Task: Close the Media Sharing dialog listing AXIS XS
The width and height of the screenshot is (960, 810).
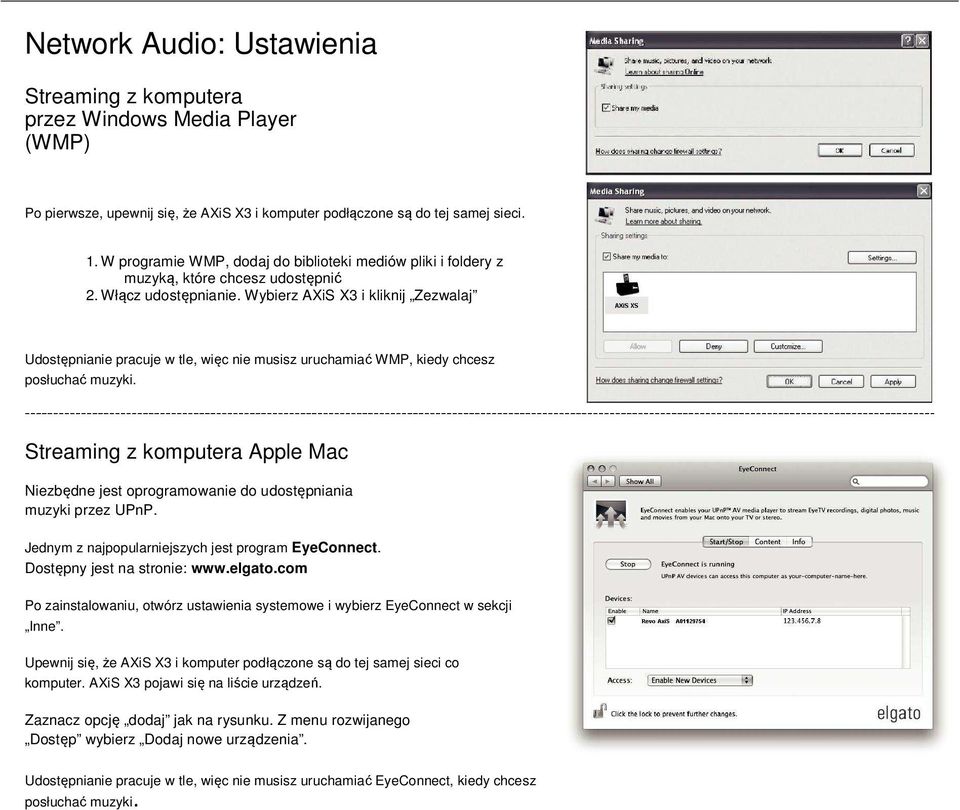Action: point(923,191)
